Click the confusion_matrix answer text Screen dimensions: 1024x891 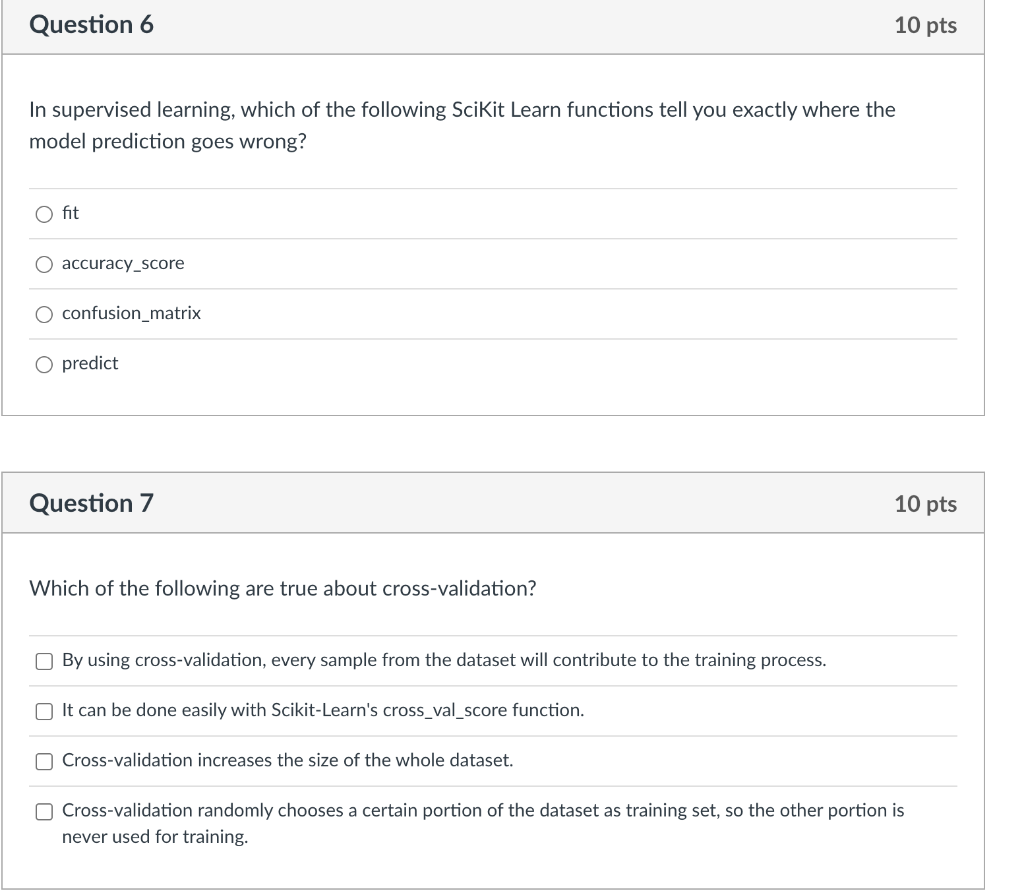pyautogui.click(x=131, y=314)
